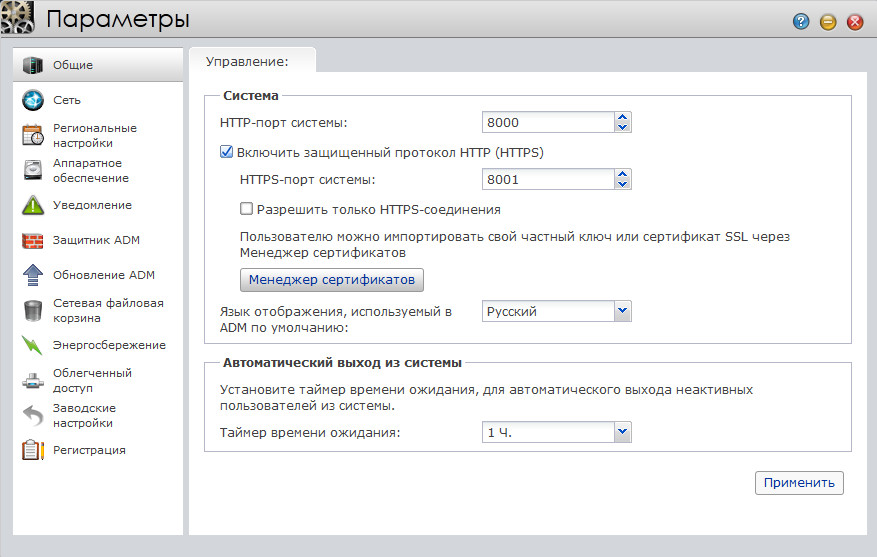Open Защитник ADM brick wall icon

click(x=34, y=240)
